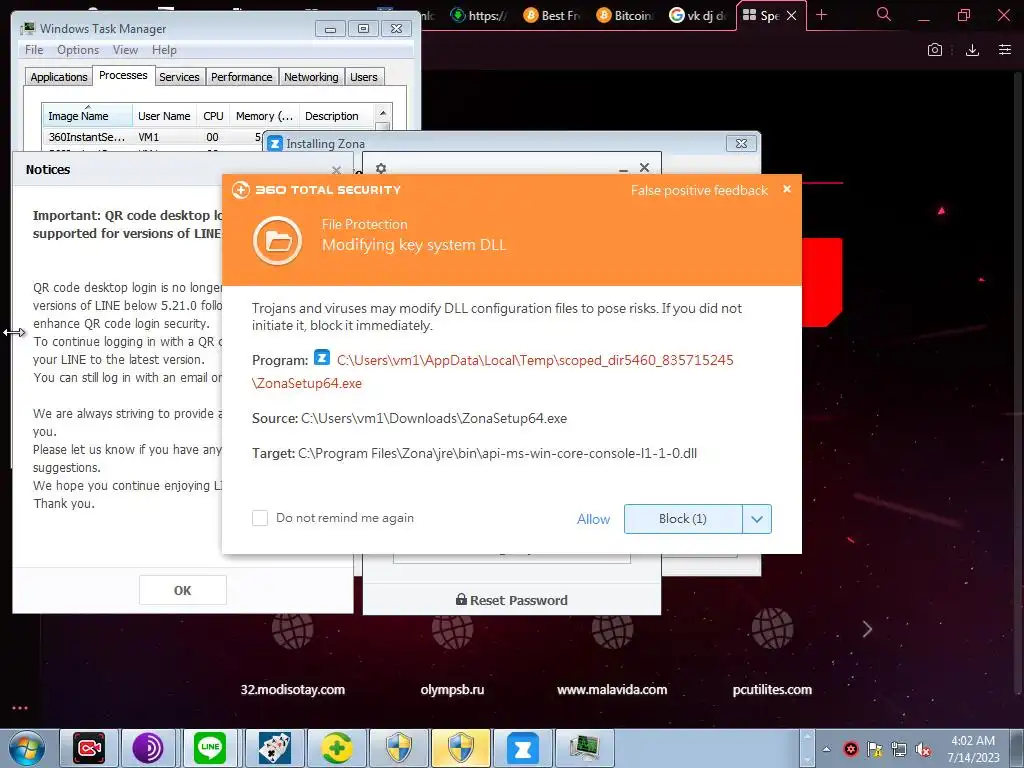Switch to the Applications tab in Task Manager
This screenshot has width=1024, height=768.
click(x=59, y=77)
